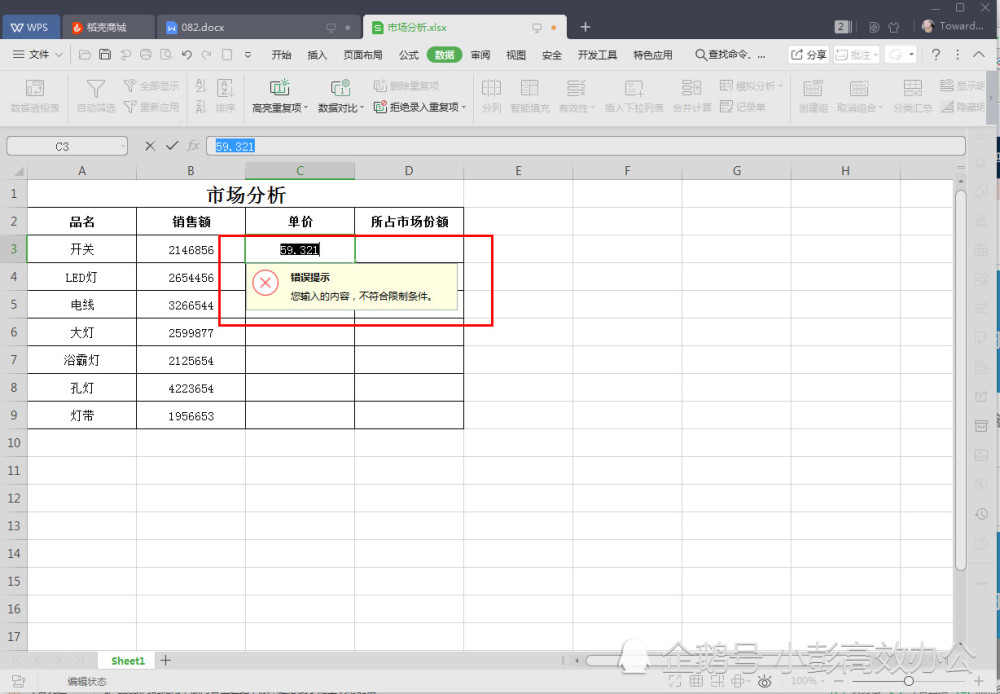
Task: Select column header F
Action: 627,170
